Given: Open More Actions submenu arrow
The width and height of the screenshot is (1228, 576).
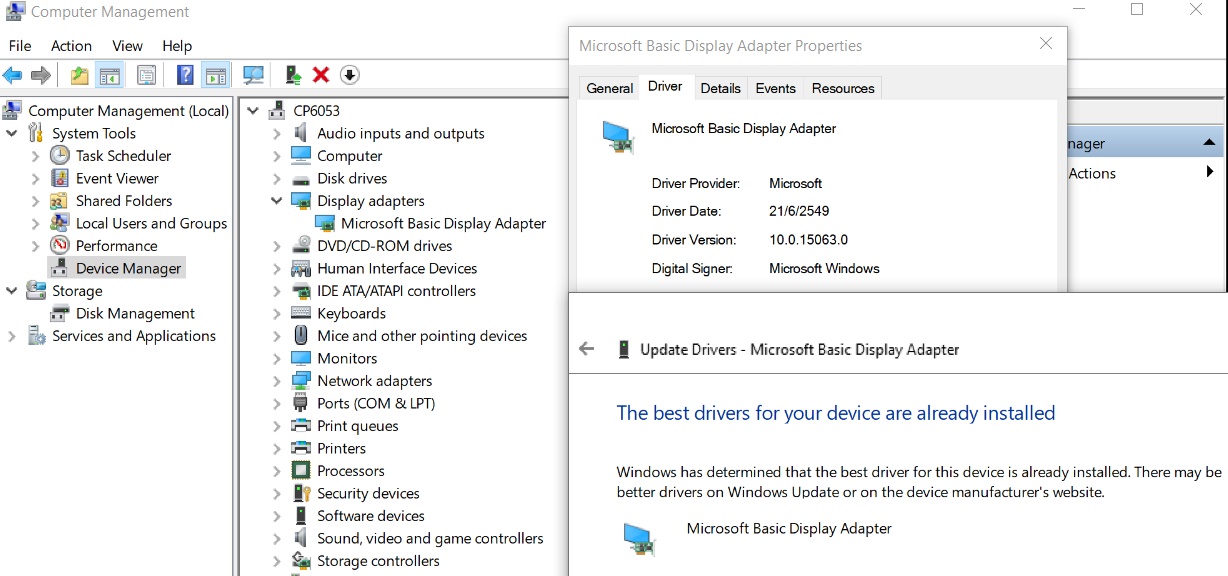Looking at the screenshot, I should 1210,173.
